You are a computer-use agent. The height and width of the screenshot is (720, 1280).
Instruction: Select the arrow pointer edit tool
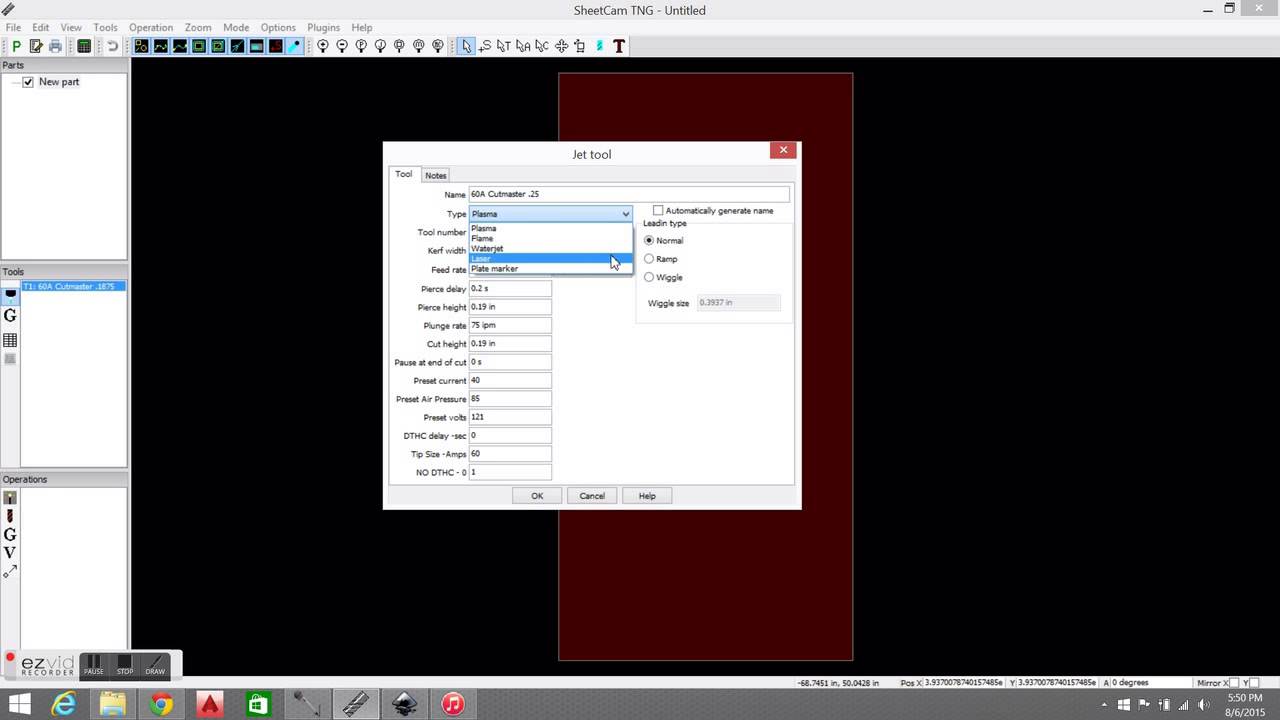click(x=466, y=46)
